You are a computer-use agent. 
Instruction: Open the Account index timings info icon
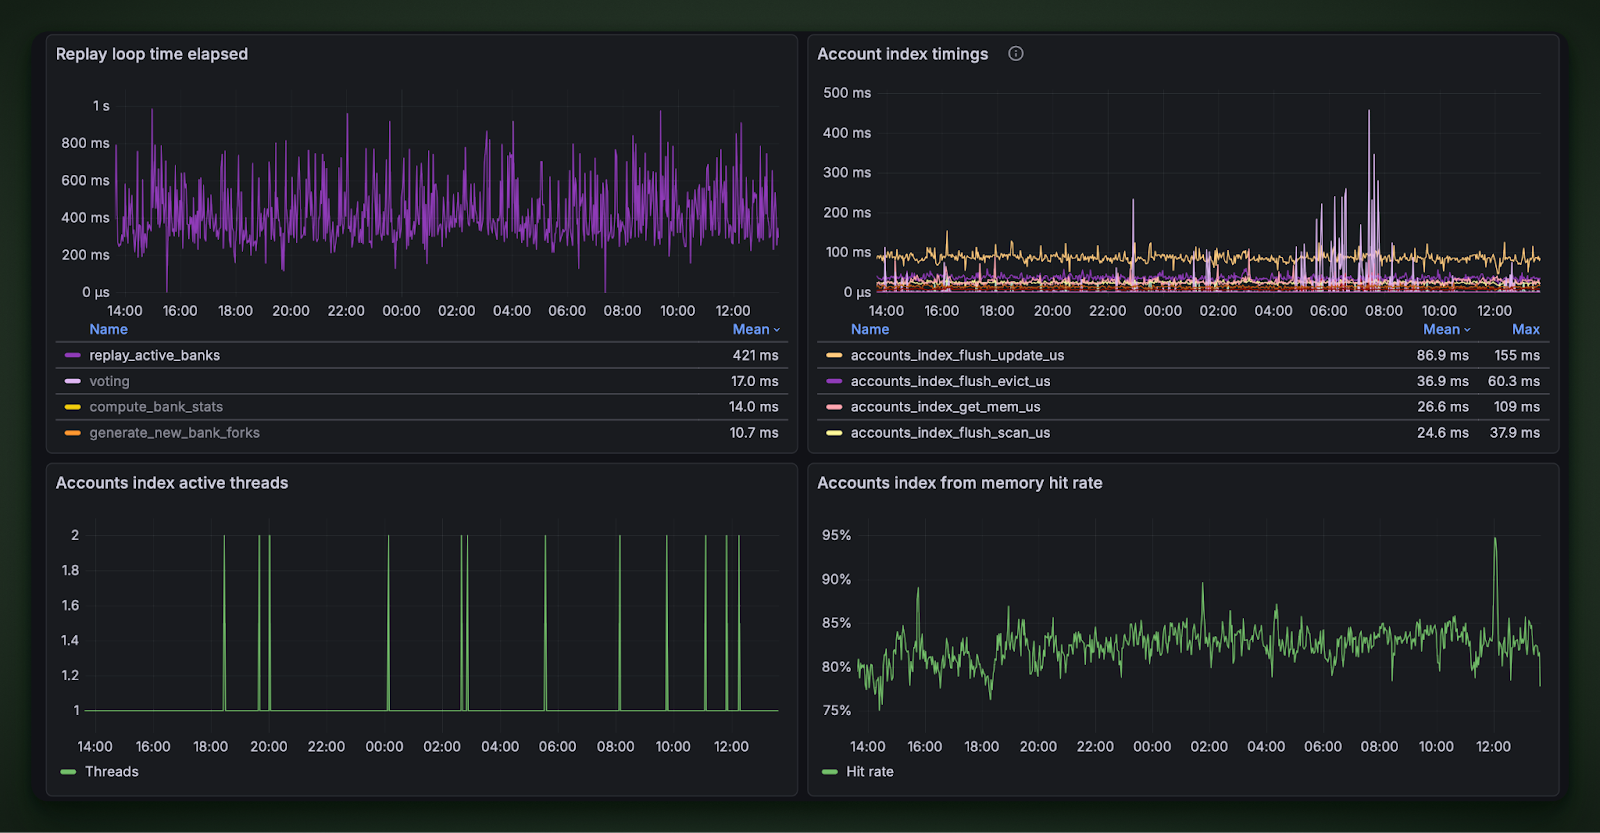pos(1016,54)
